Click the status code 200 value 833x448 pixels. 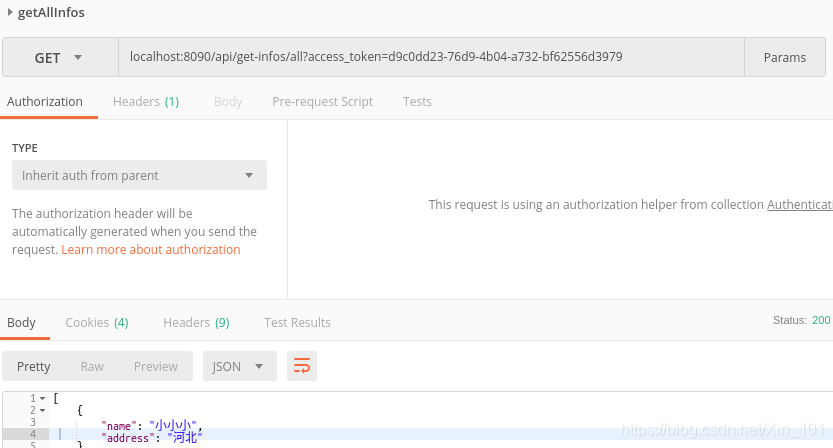pos(821,320)
